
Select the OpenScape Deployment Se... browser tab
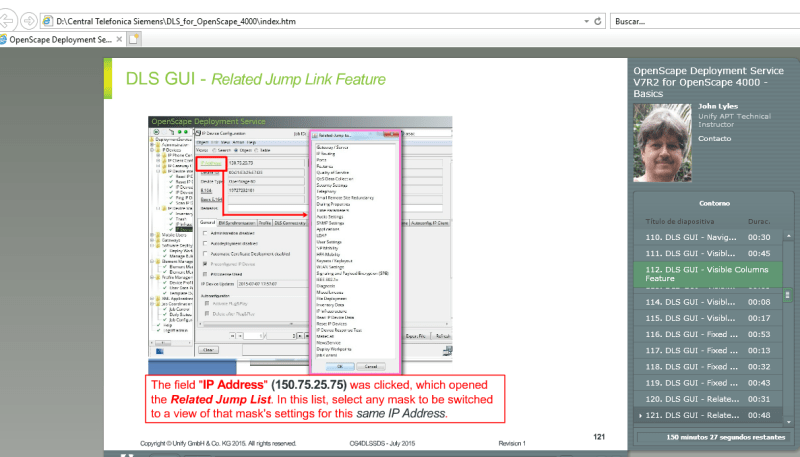tap(60, 39)
